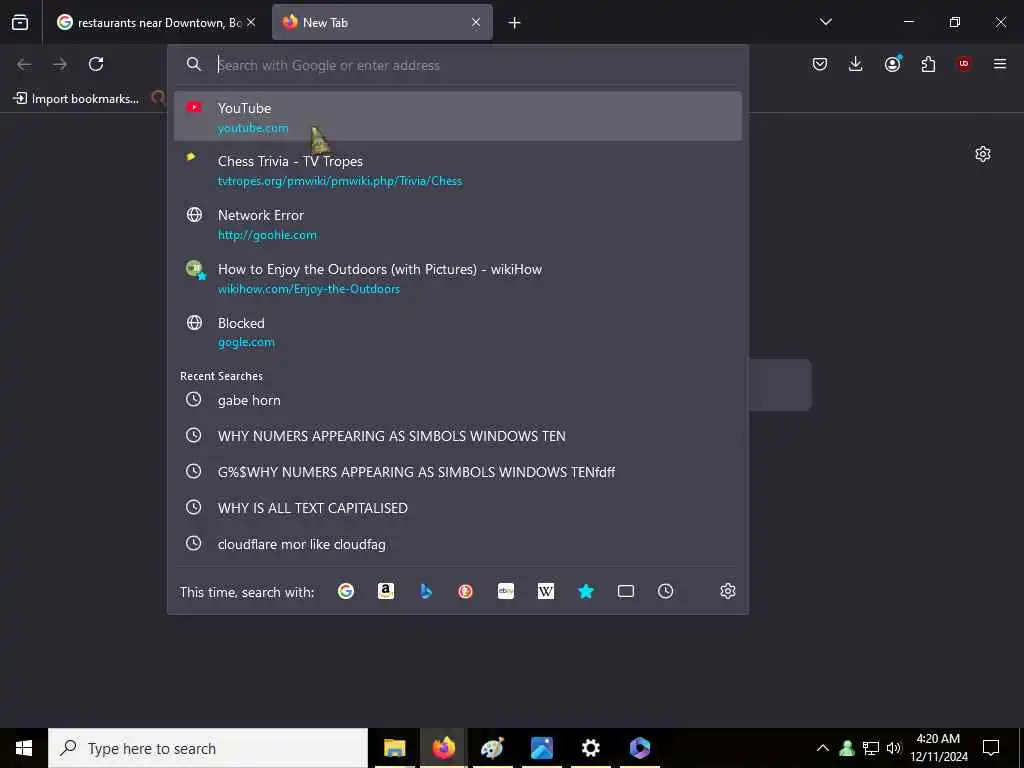
Task: Choose the YouTube suggestion
Action: coord(458,116)
